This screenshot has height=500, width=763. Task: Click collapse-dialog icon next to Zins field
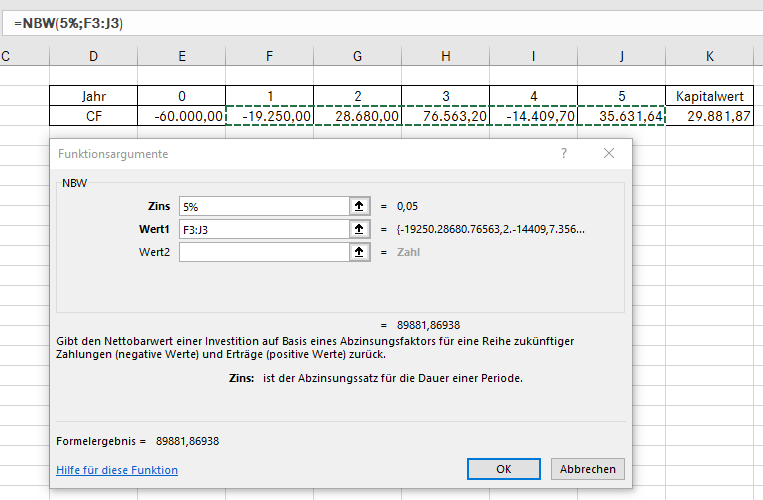pyautogui.click(x=359, y=206)
